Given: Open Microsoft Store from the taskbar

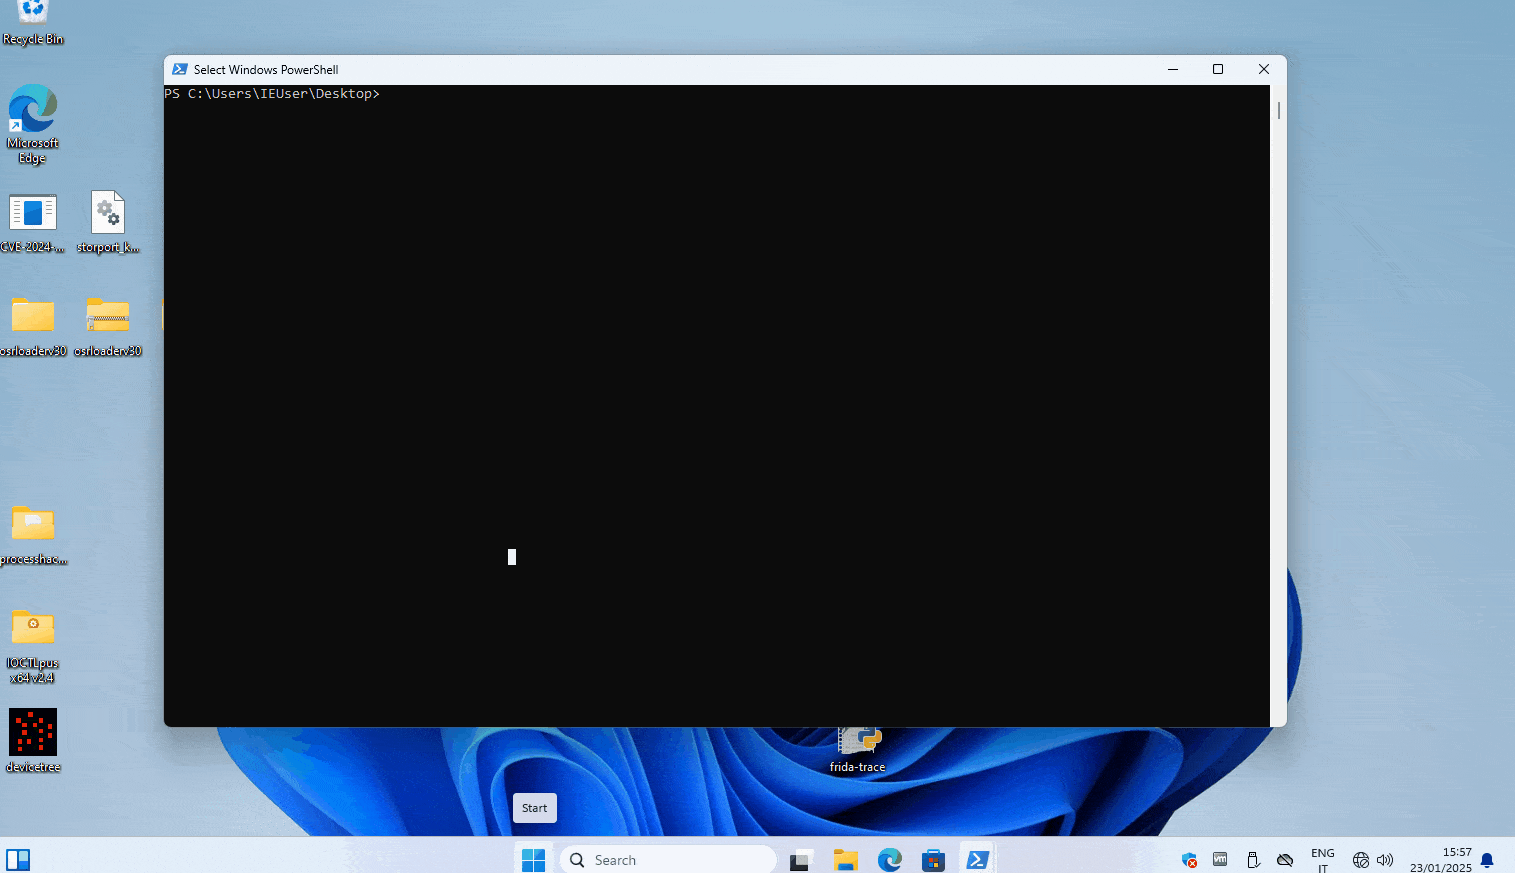Looking at the screenshot, I should (x=933, y=860).
